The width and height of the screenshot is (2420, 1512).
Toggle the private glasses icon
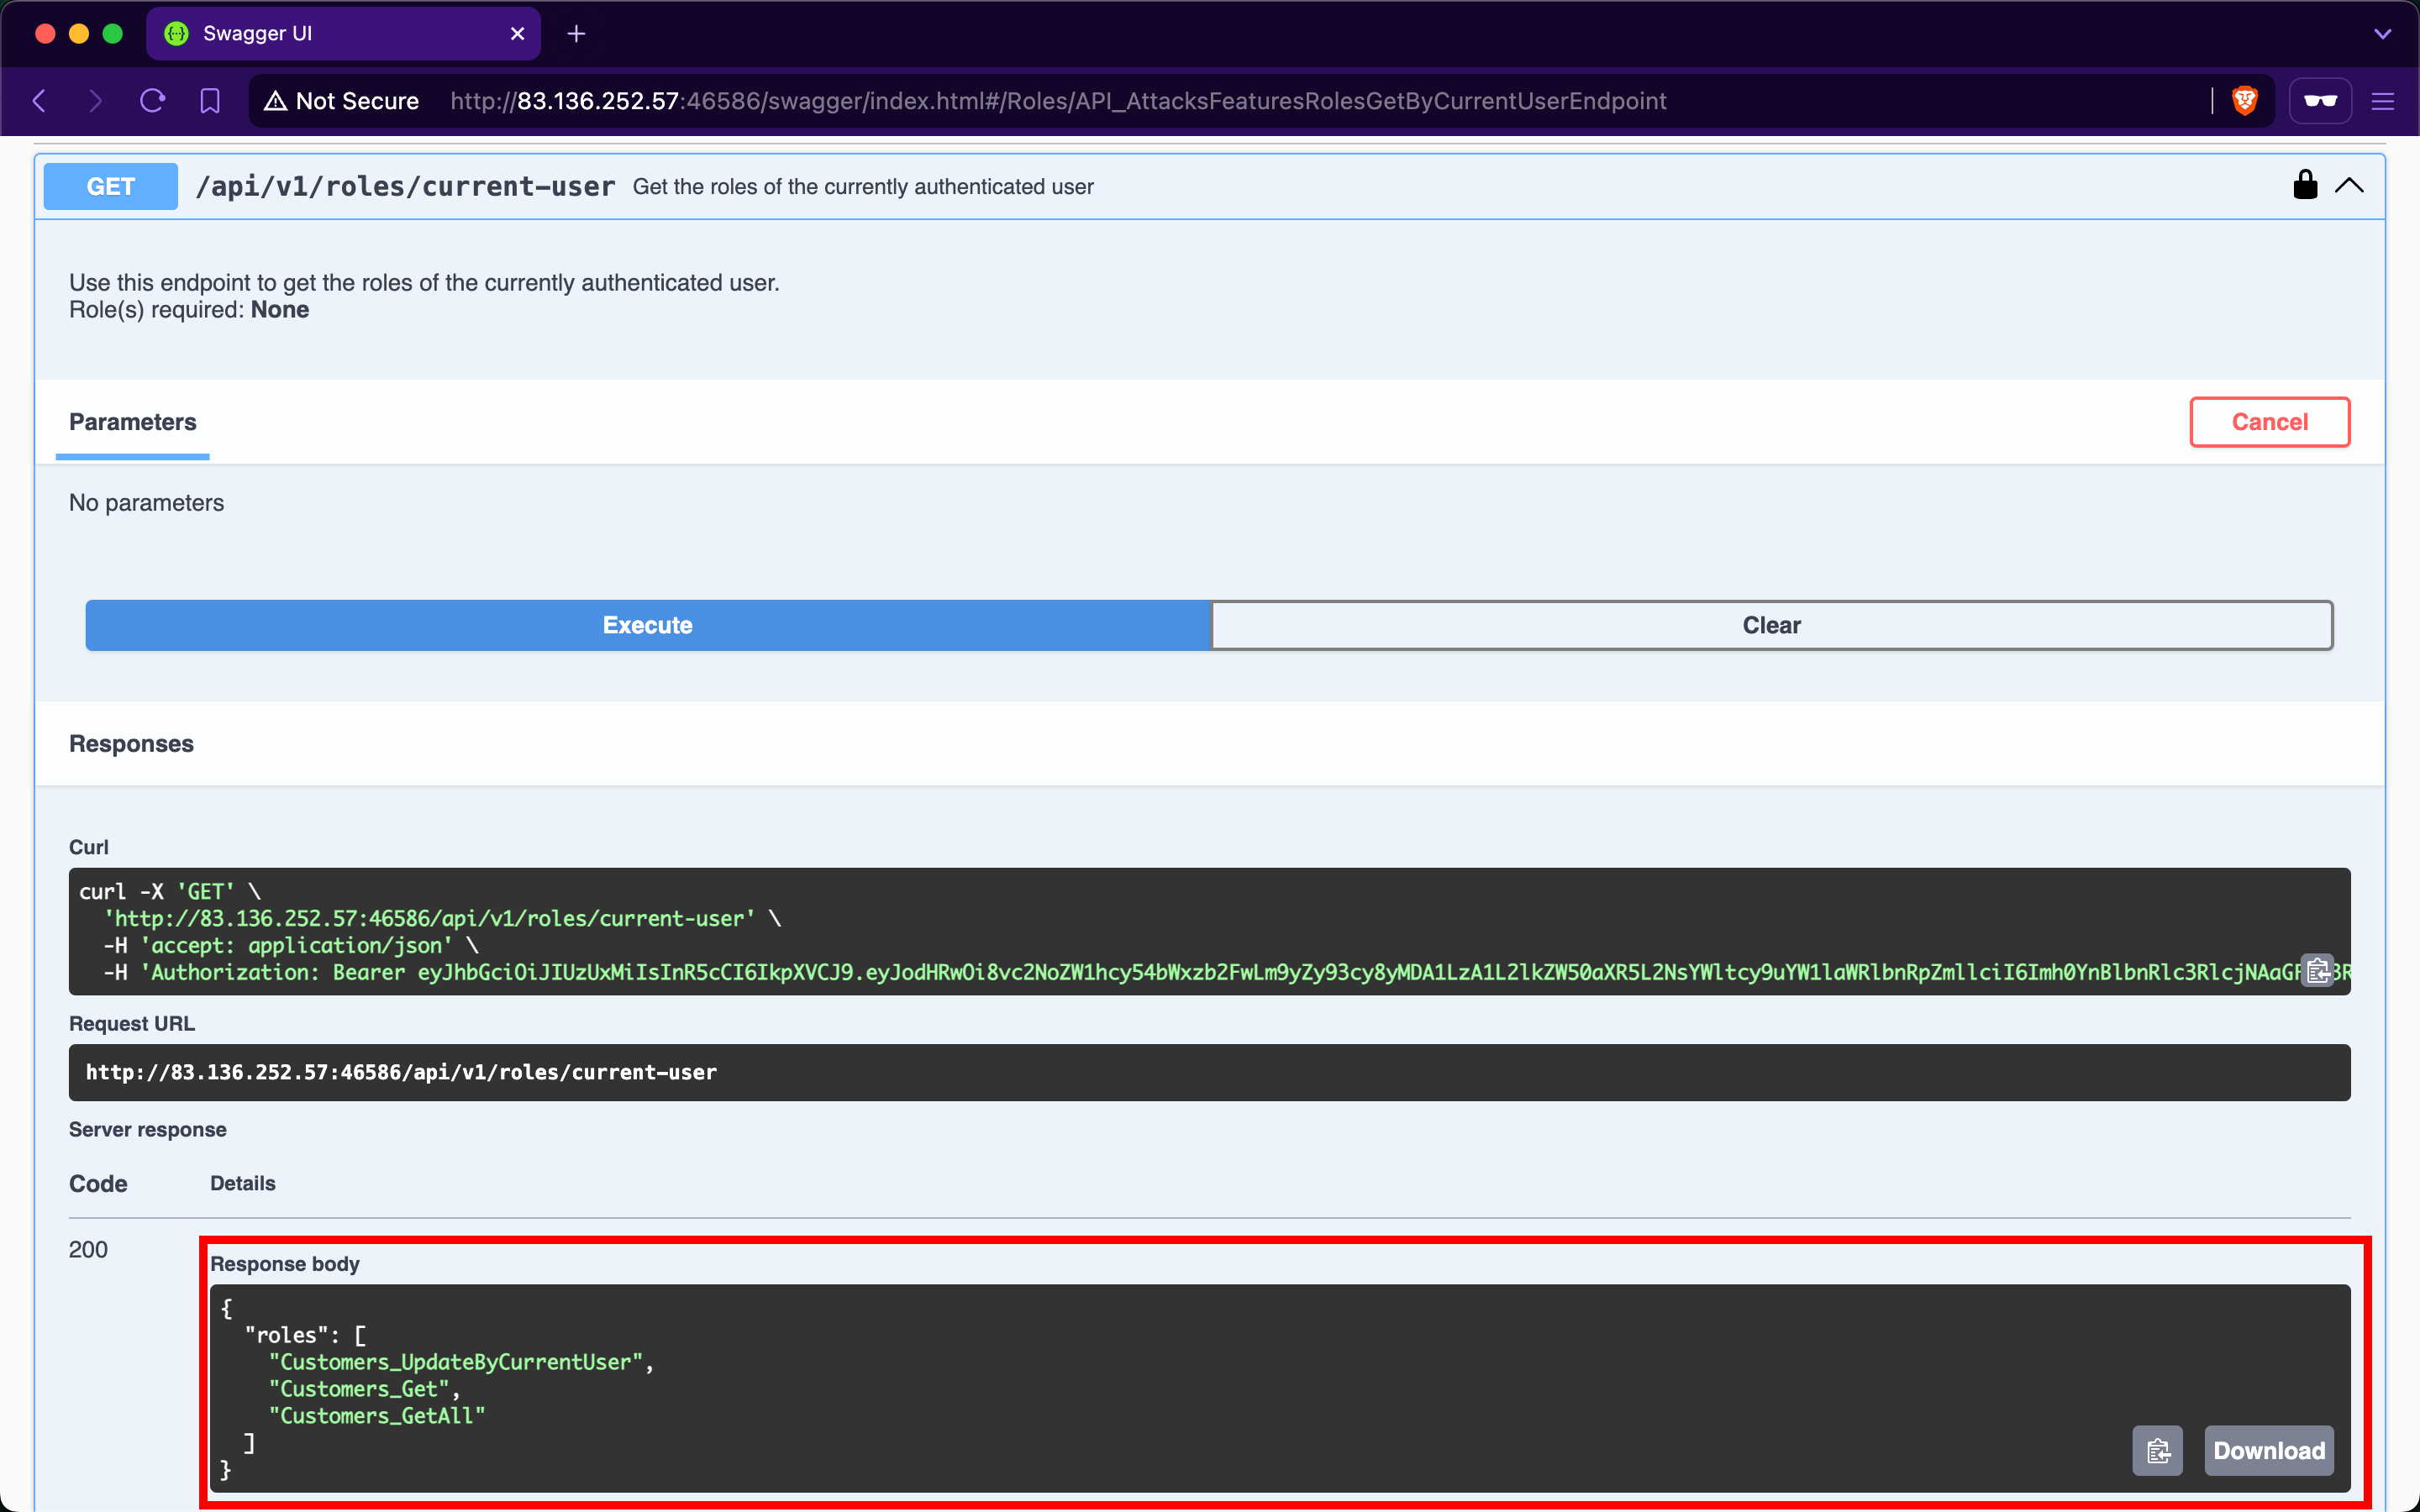[x=2320, y=101]
